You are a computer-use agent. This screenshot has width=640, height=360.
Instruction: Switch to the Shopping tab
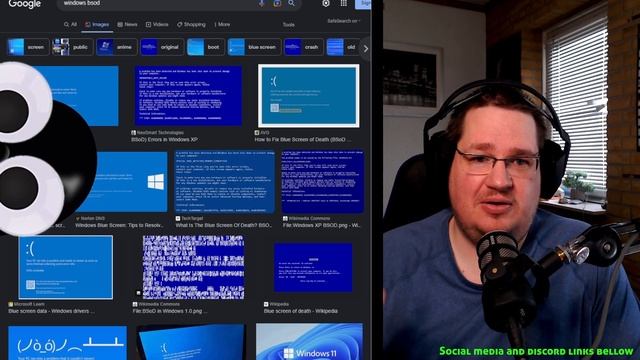point(191,24)
